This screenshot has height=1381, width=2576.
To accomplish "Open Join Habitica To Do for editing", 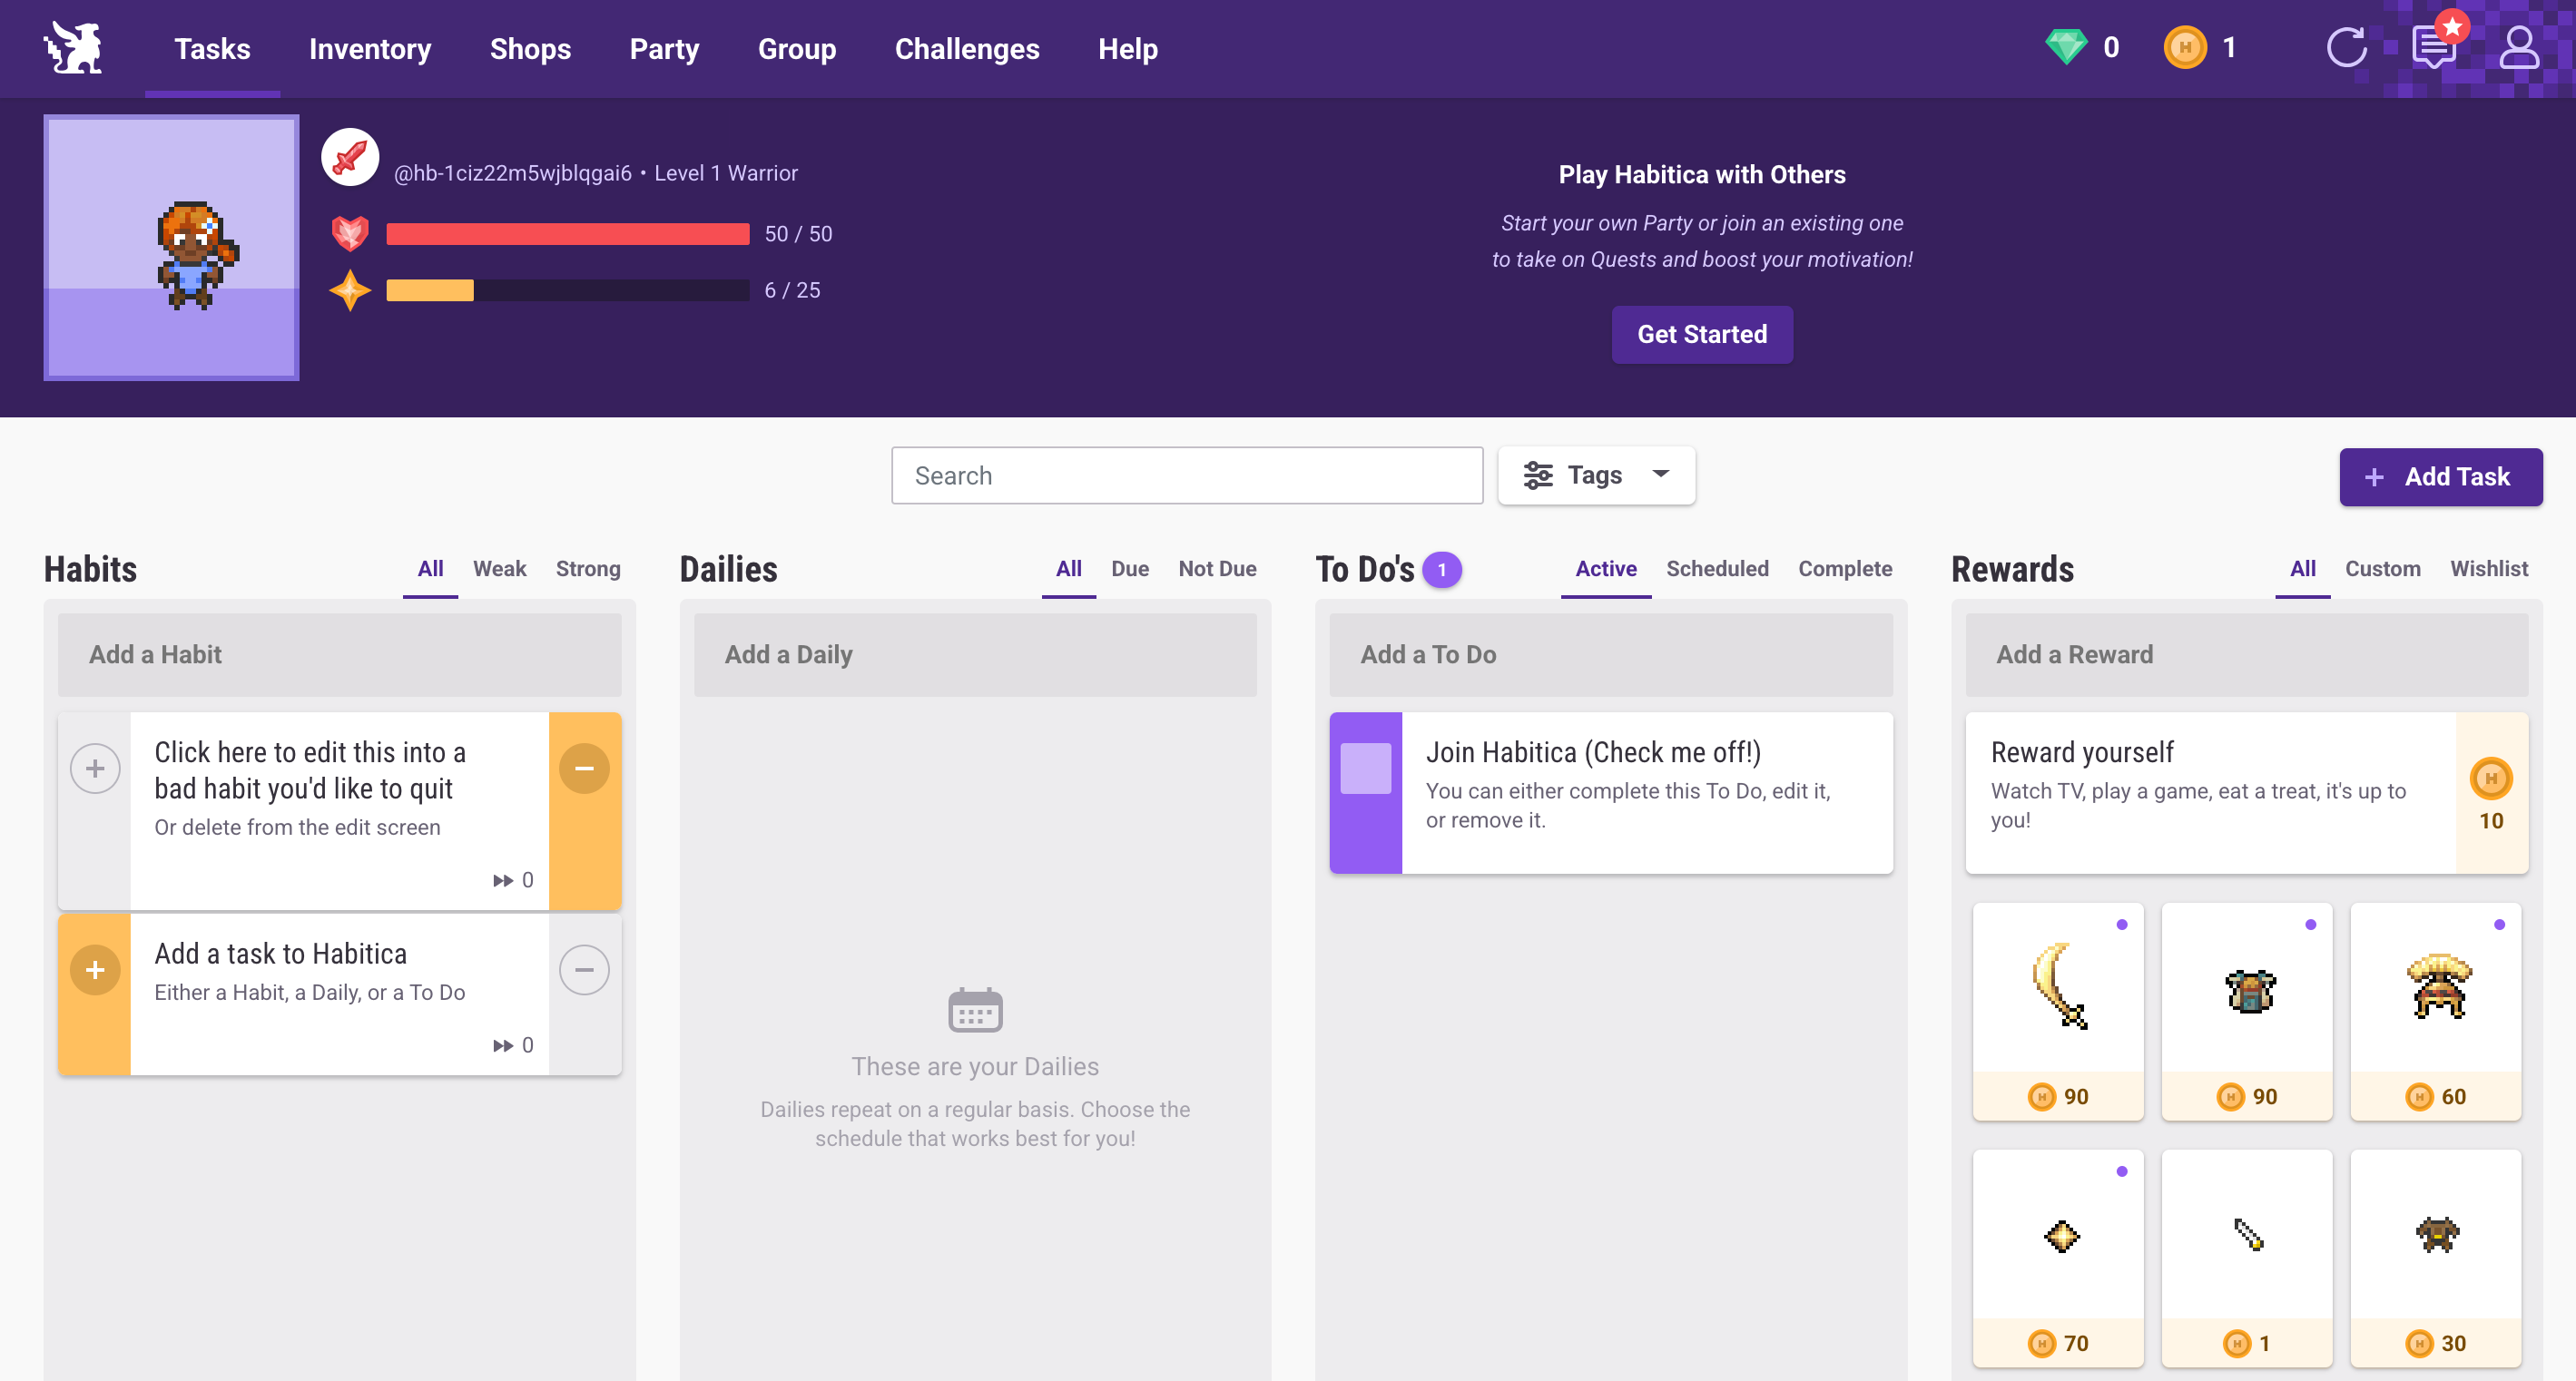I will pos(1646,793).
